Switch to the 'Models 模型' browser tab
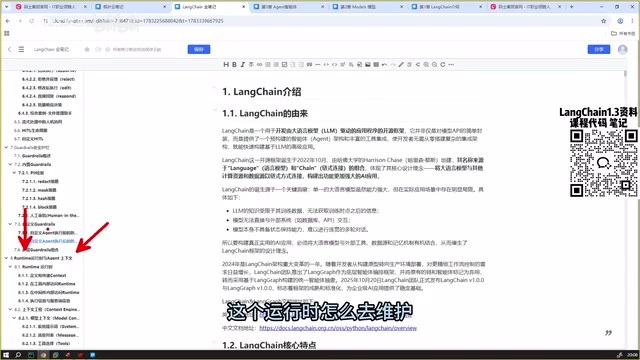The image size is (640, 360). point(368,7)
